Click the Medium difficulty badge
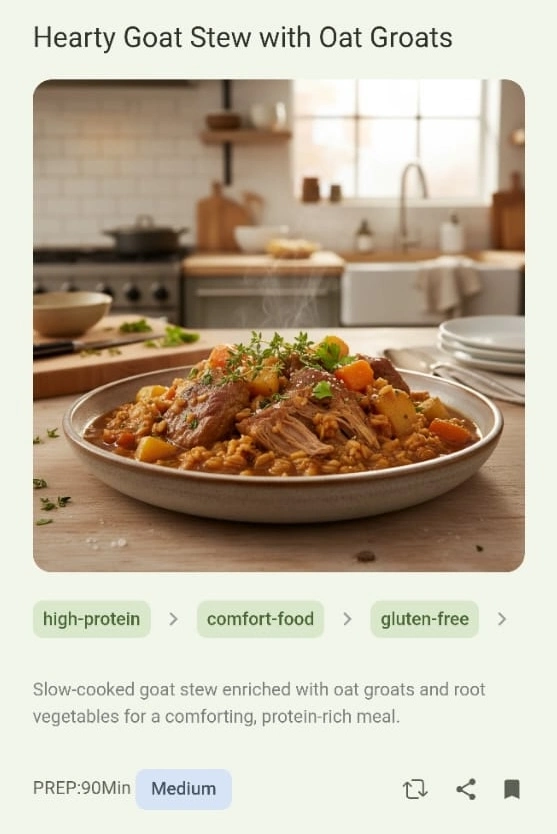Screen dimensions: 557x834 [184, 789]
